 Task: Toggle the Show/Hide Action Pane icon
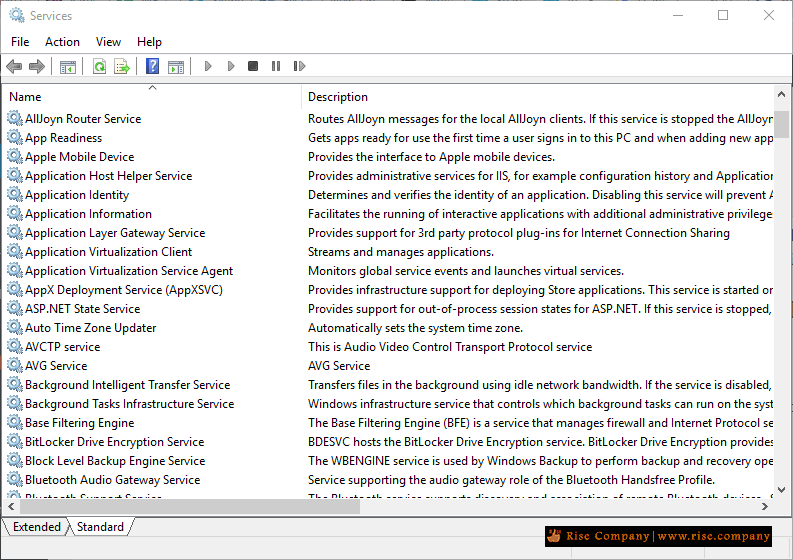click(x=176, y=66)
